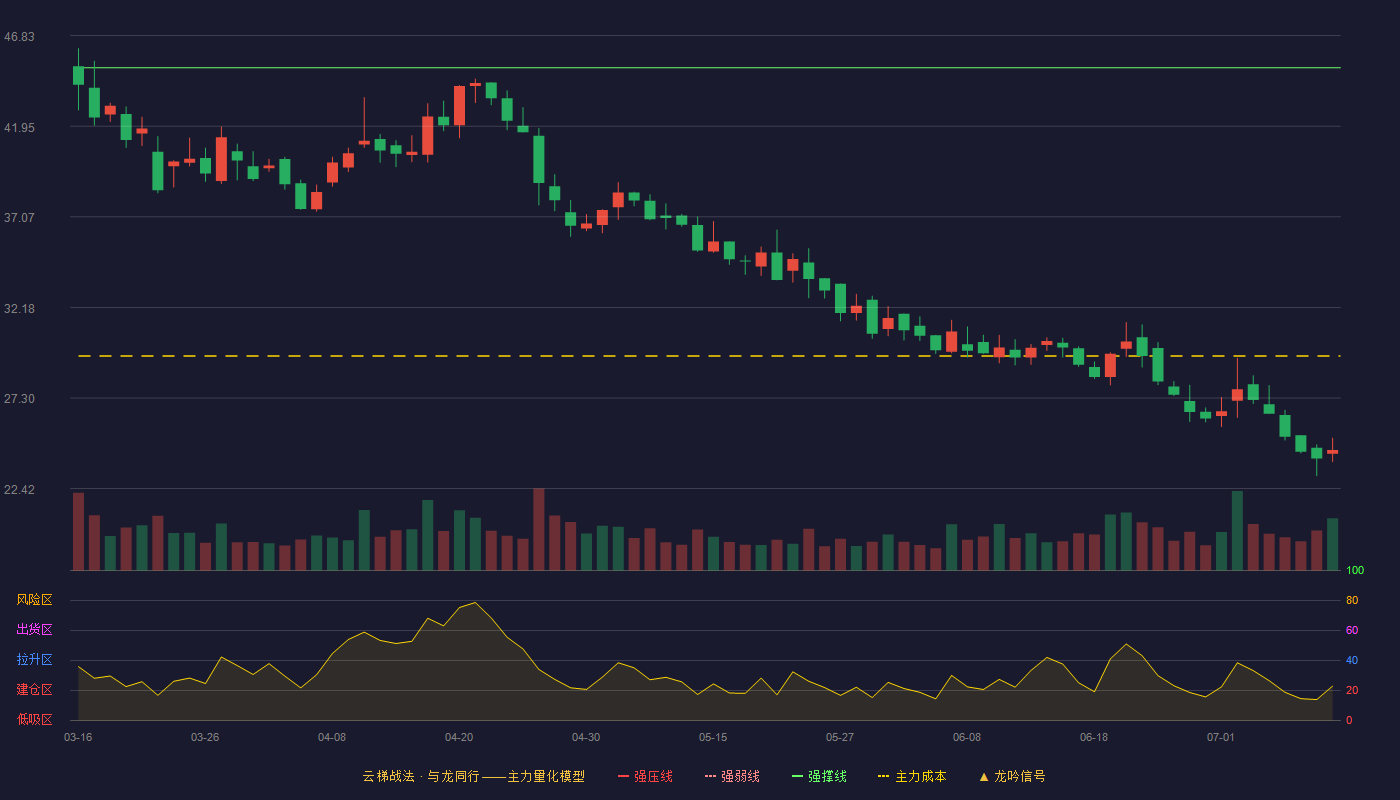Toggle the 强撑线 legend entry

(819, 776)
